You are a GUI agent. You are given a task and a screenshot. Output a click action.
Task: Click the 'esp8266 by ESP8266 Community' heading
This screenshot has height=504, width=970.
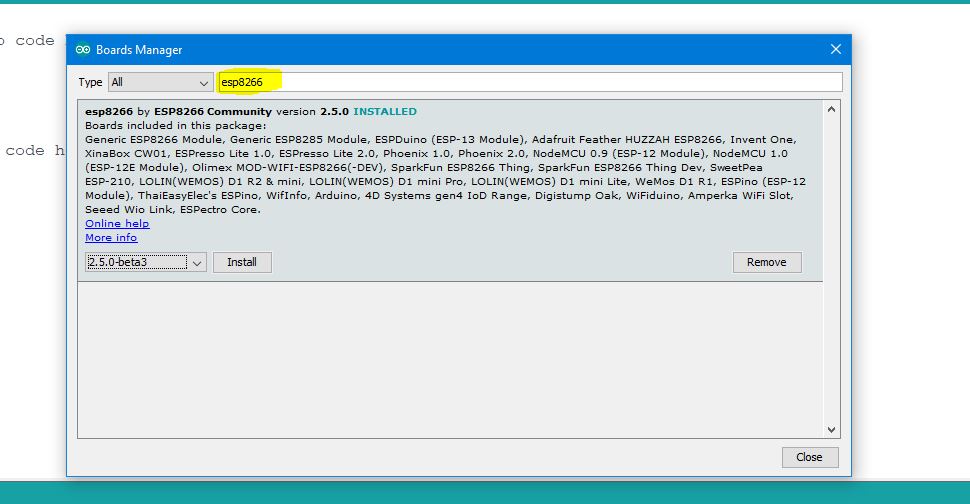click(x=178, y=111)
